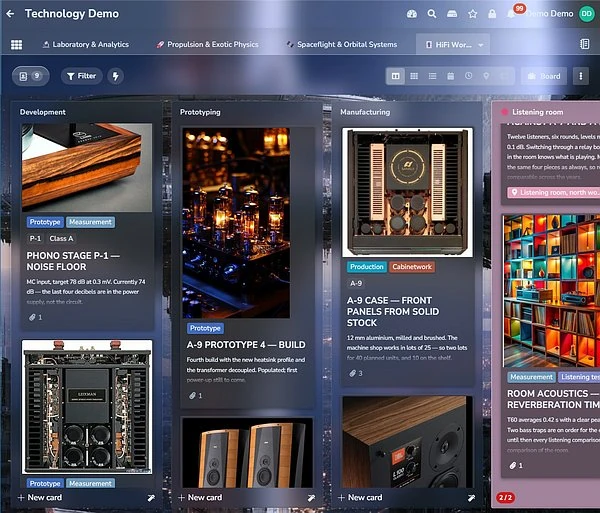The width and height of the screenshot is (600, 513).
Task: Switch to map pin view
Action: click(x=486, y=76)
